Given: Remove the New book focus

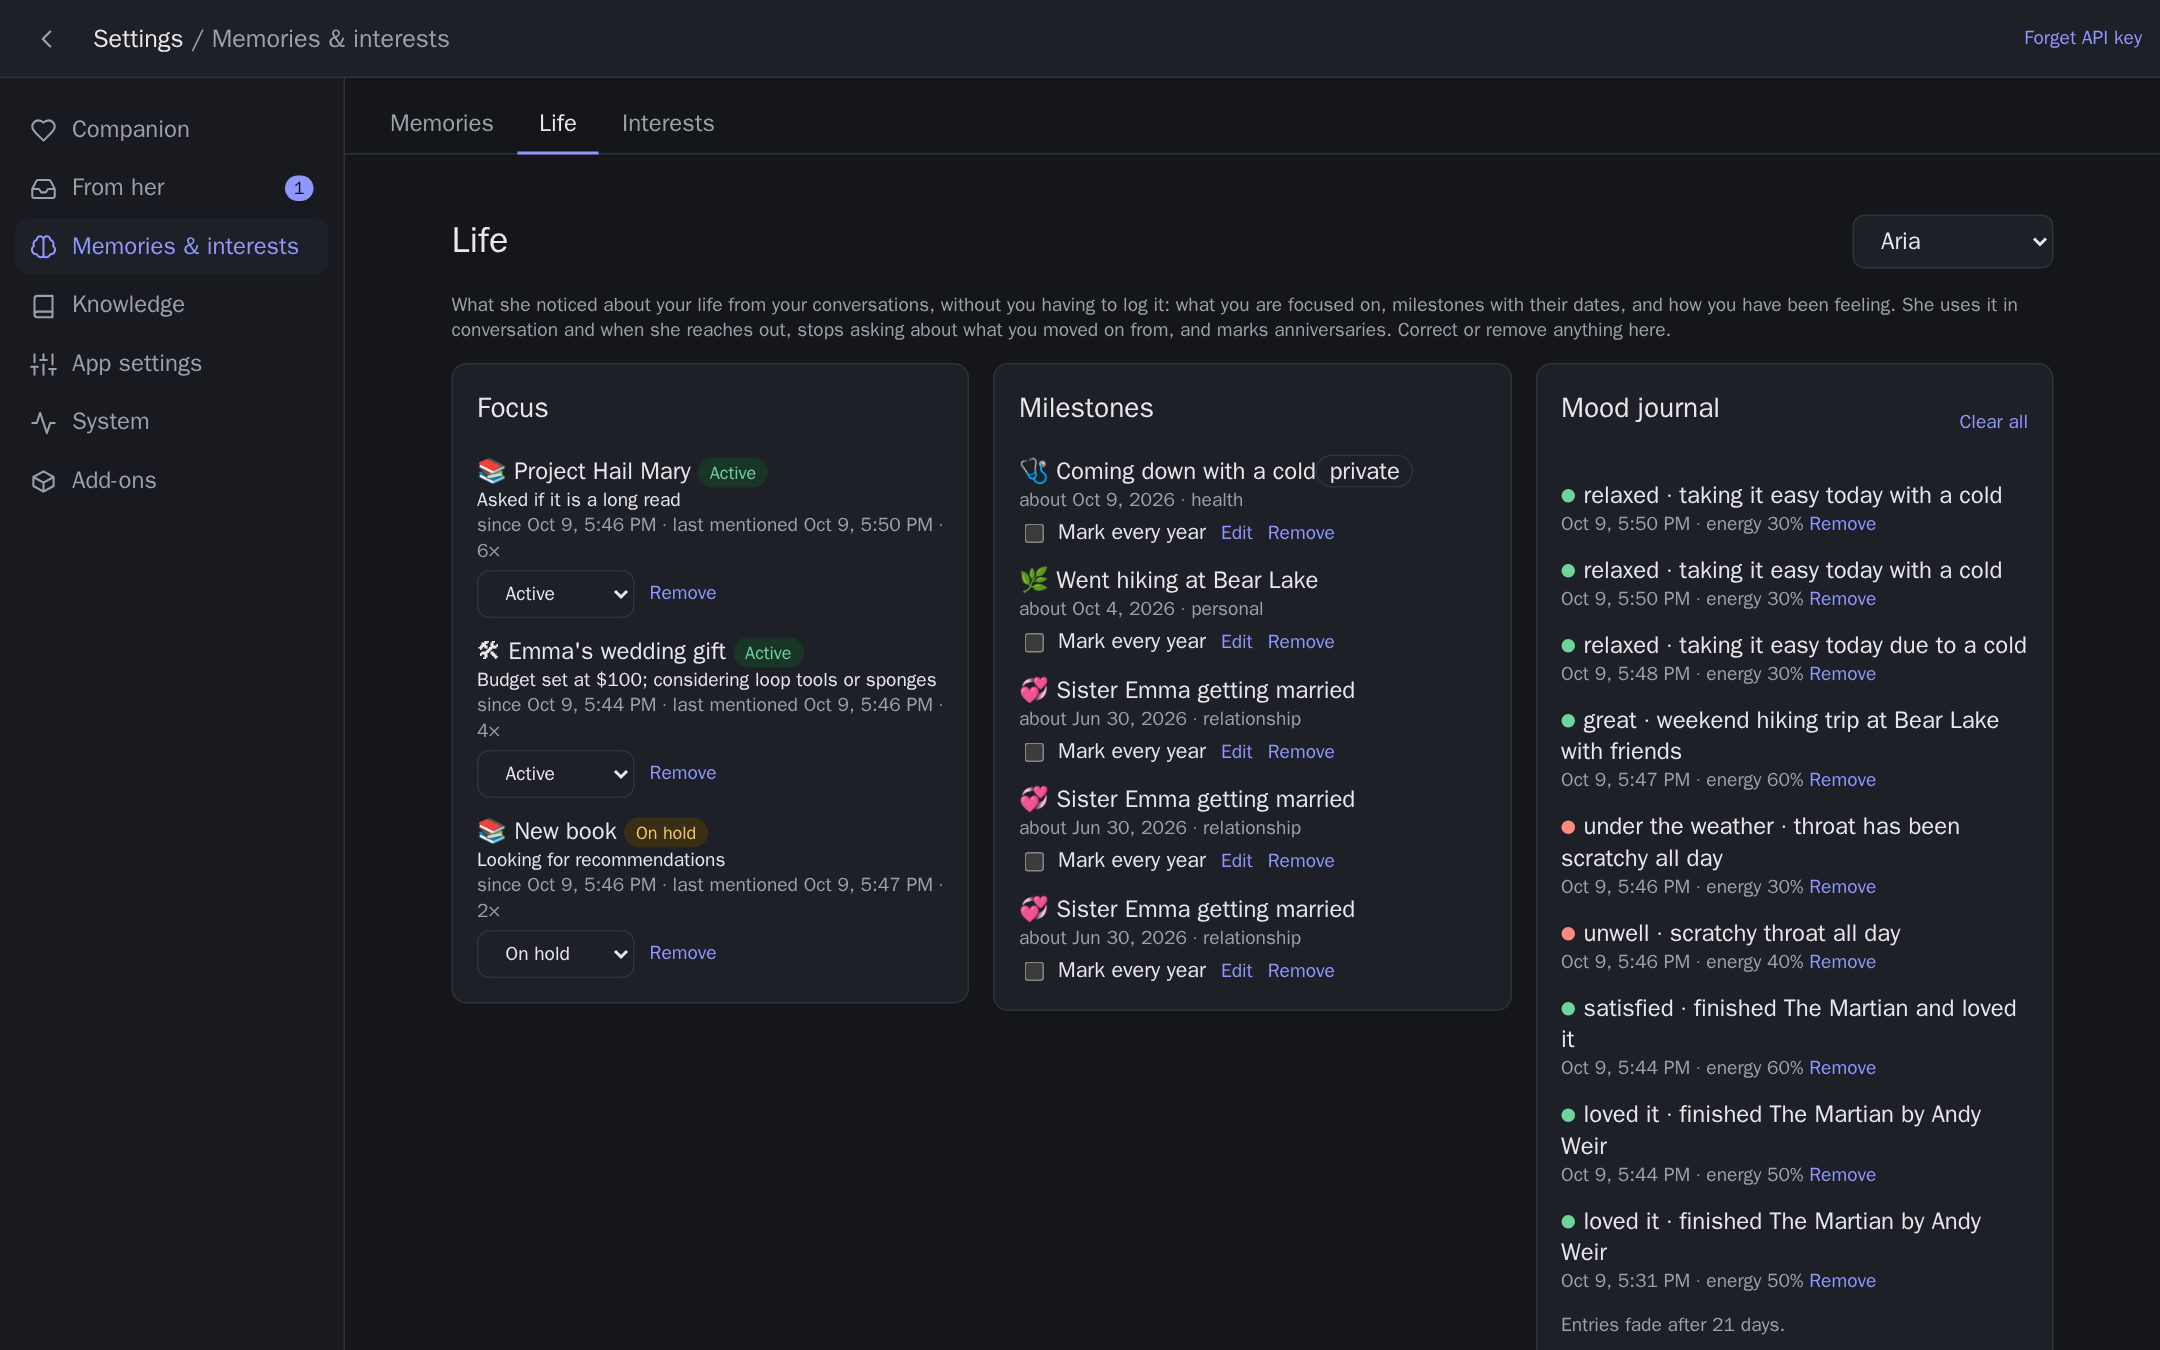Looking at the screenshot, I should pos(682,953).
